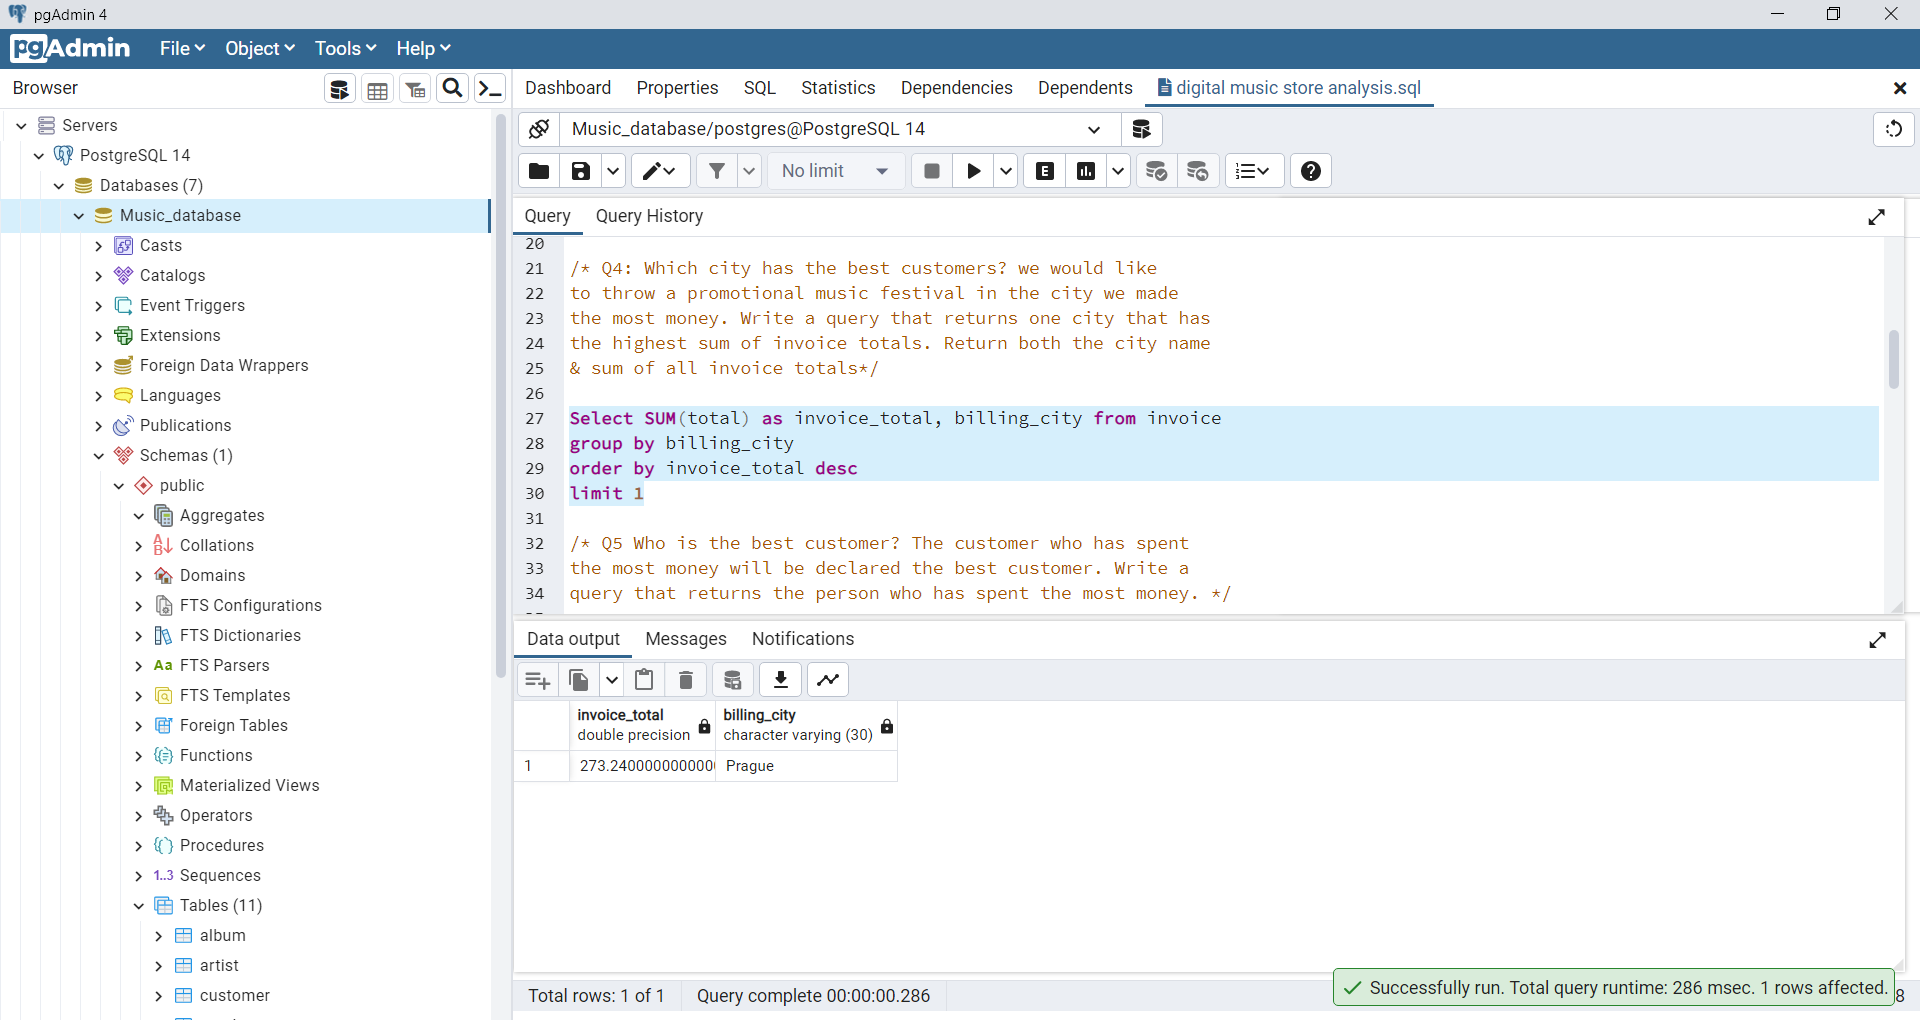
Task: Download query results using the download icon
Action: pyautogui.click(x=780, y=679)
